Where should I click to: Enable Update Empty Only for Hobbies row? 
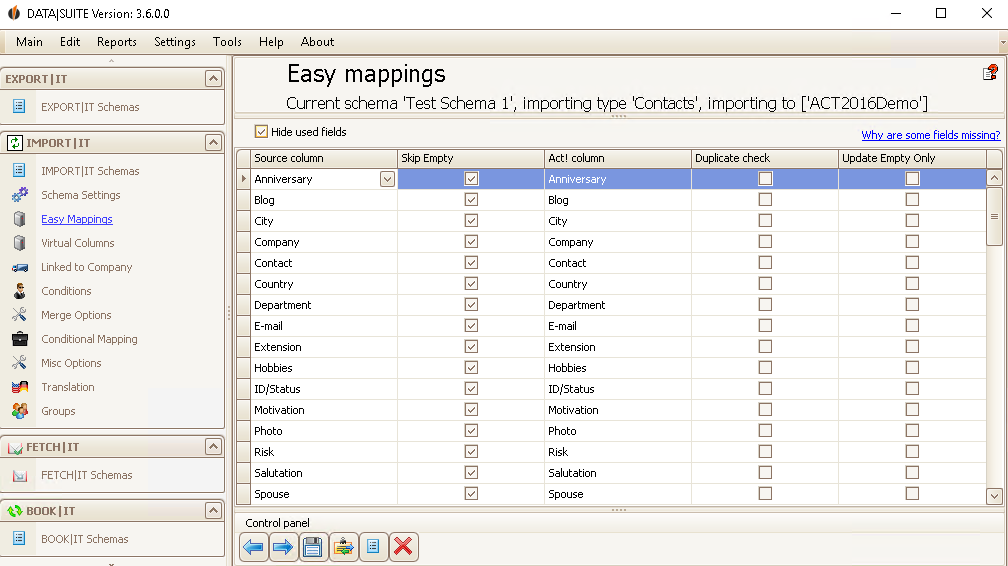coord(912,368)
